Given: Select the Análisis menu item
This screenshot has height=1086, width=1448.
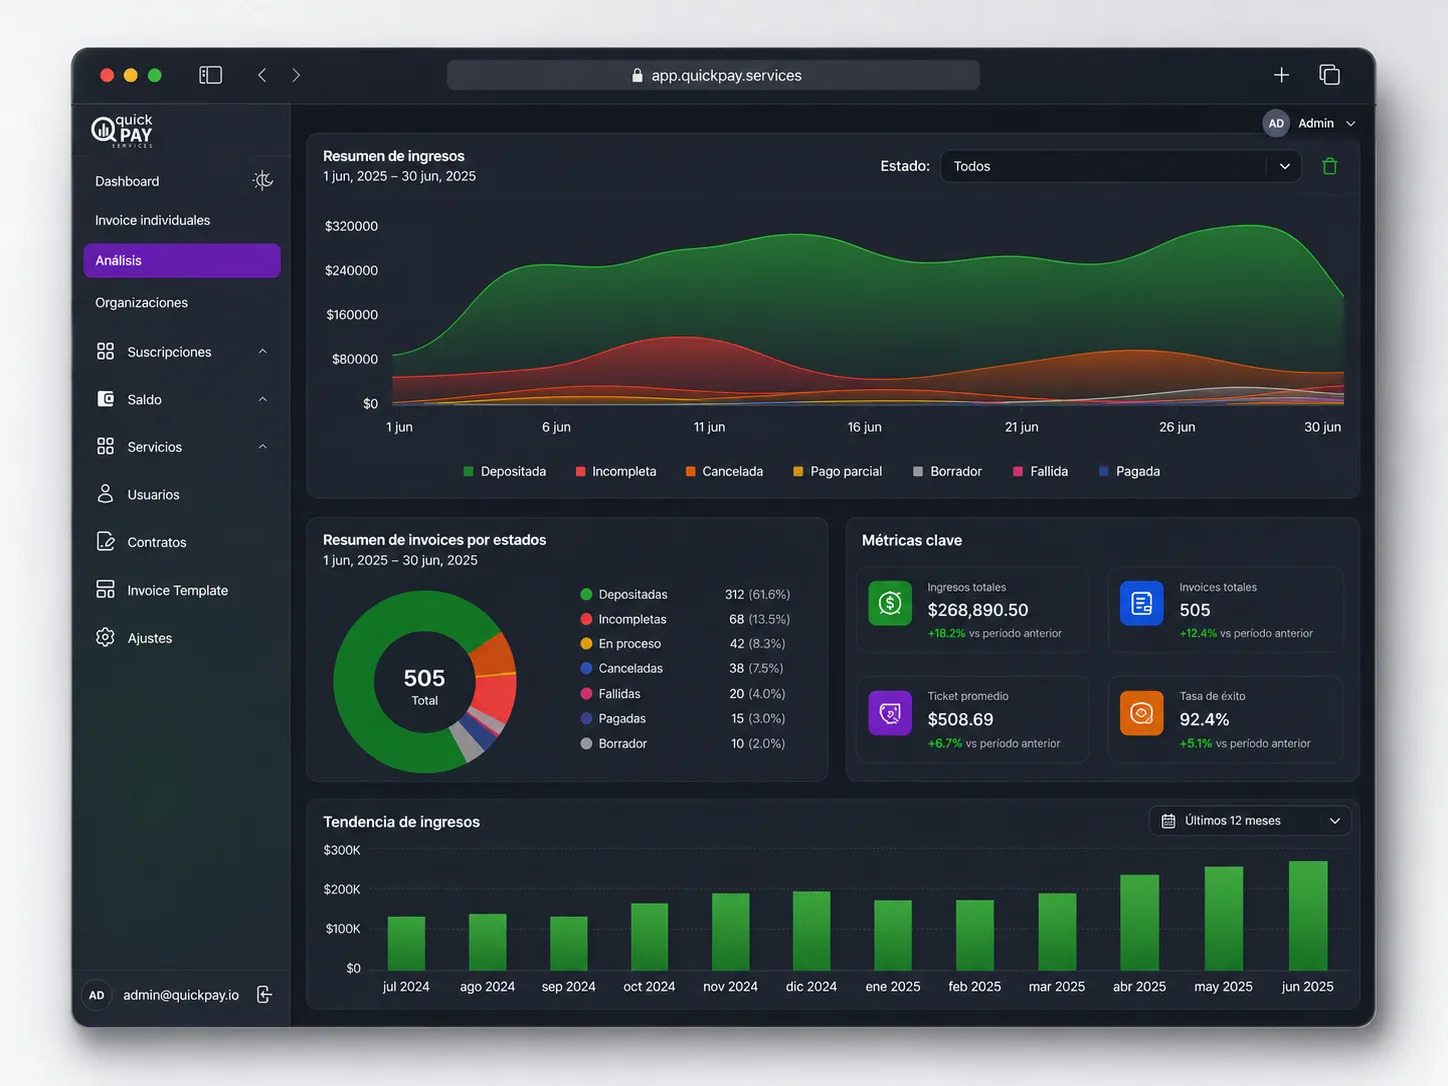Looking at the screenshot, I should [182, 260].
